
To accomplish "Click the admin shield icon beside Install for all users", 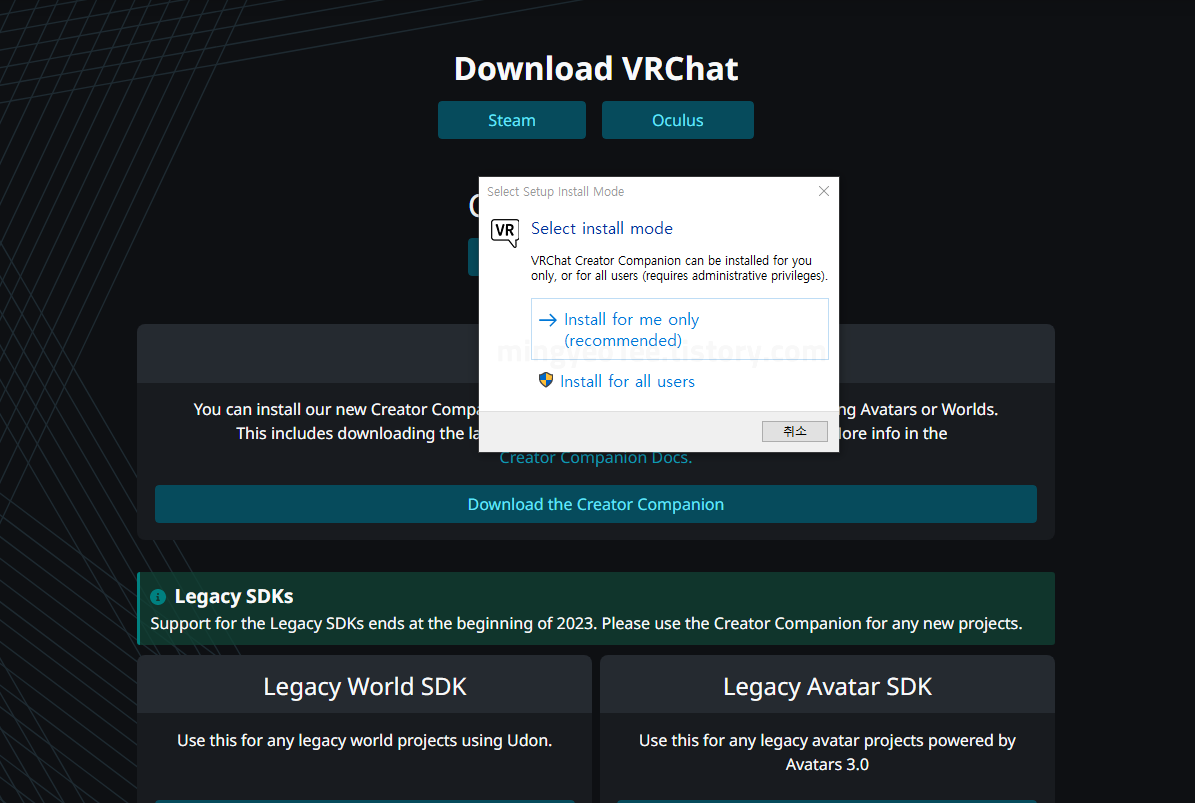I will (x=546, y=380).
